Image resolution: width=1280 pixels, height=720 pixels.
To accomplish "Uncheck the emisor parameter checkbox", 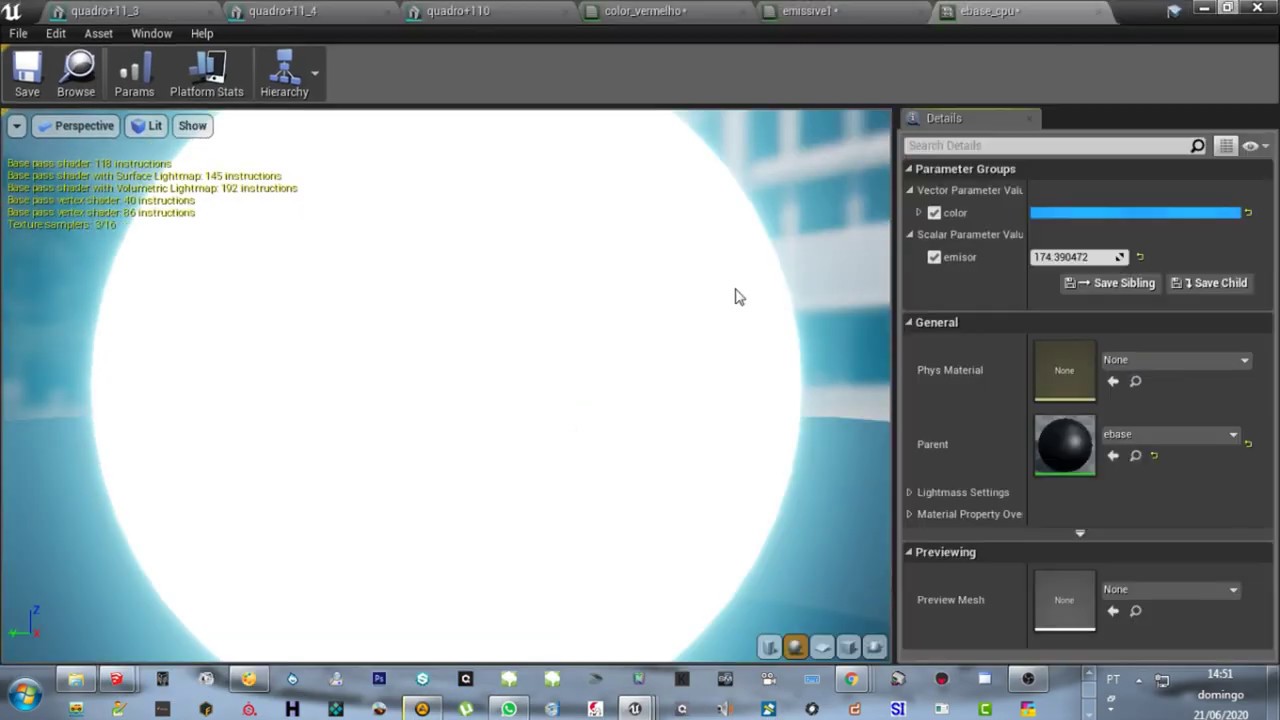I will [x=934, y=257].
